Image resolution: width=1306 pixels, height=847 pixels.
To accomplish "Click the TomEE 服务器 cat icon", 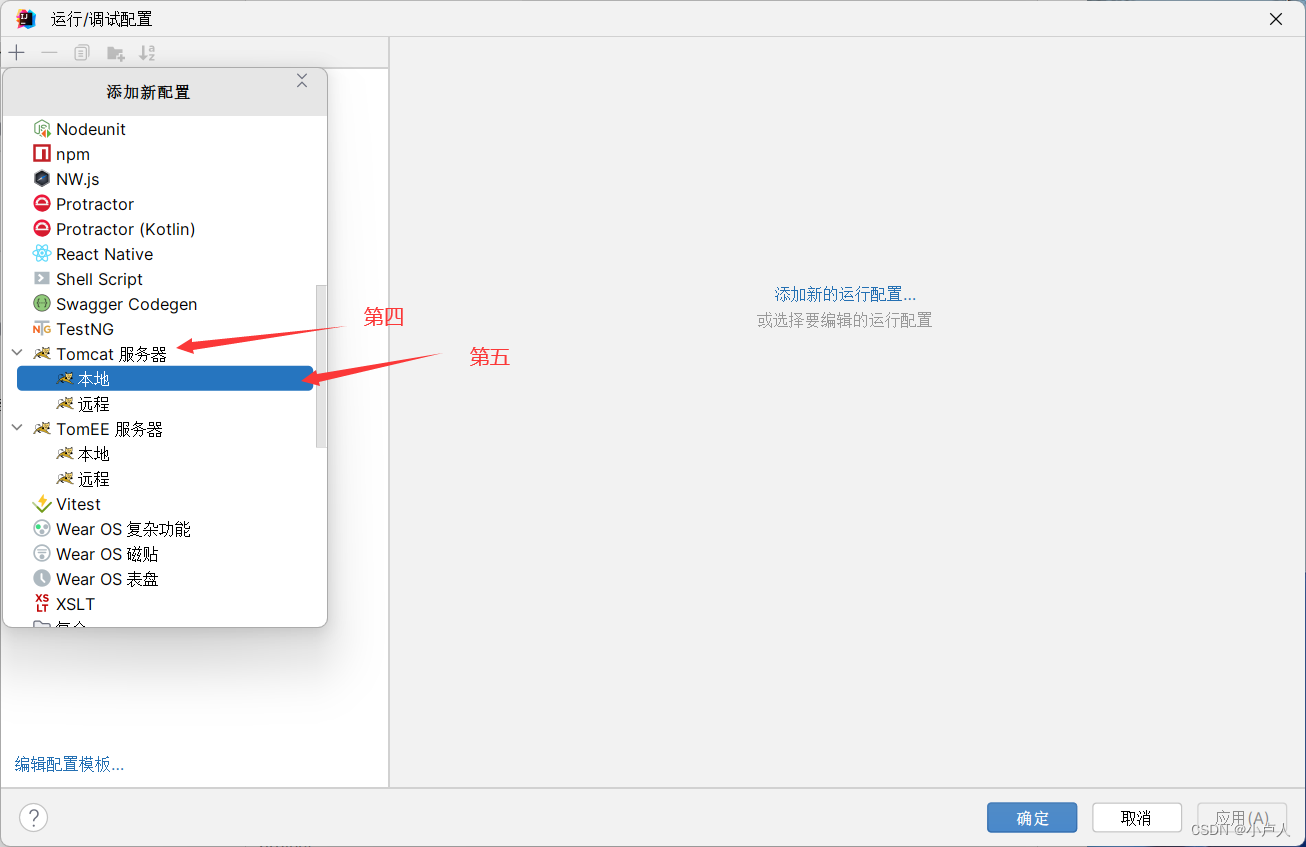I will [42, 429].
